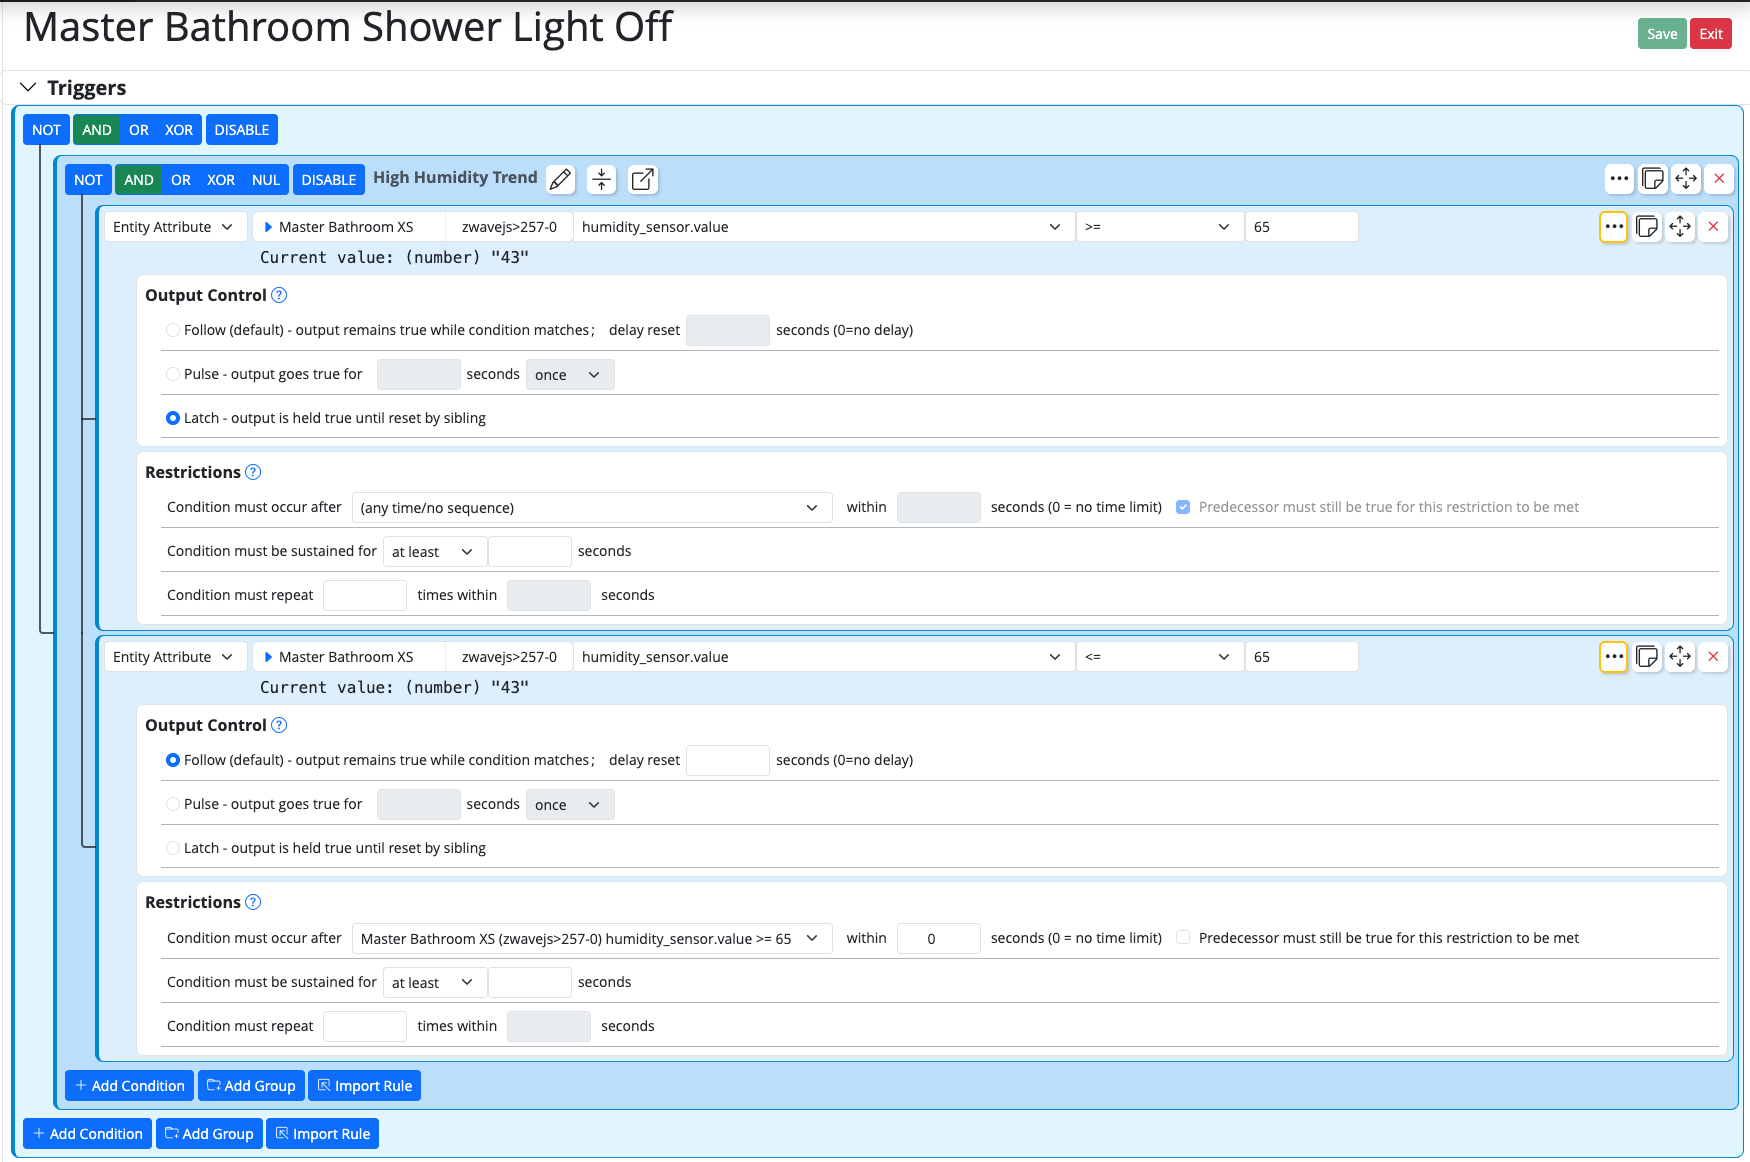
Task: Open Output Control help question mark in first condition
Action: pos(279,295)
